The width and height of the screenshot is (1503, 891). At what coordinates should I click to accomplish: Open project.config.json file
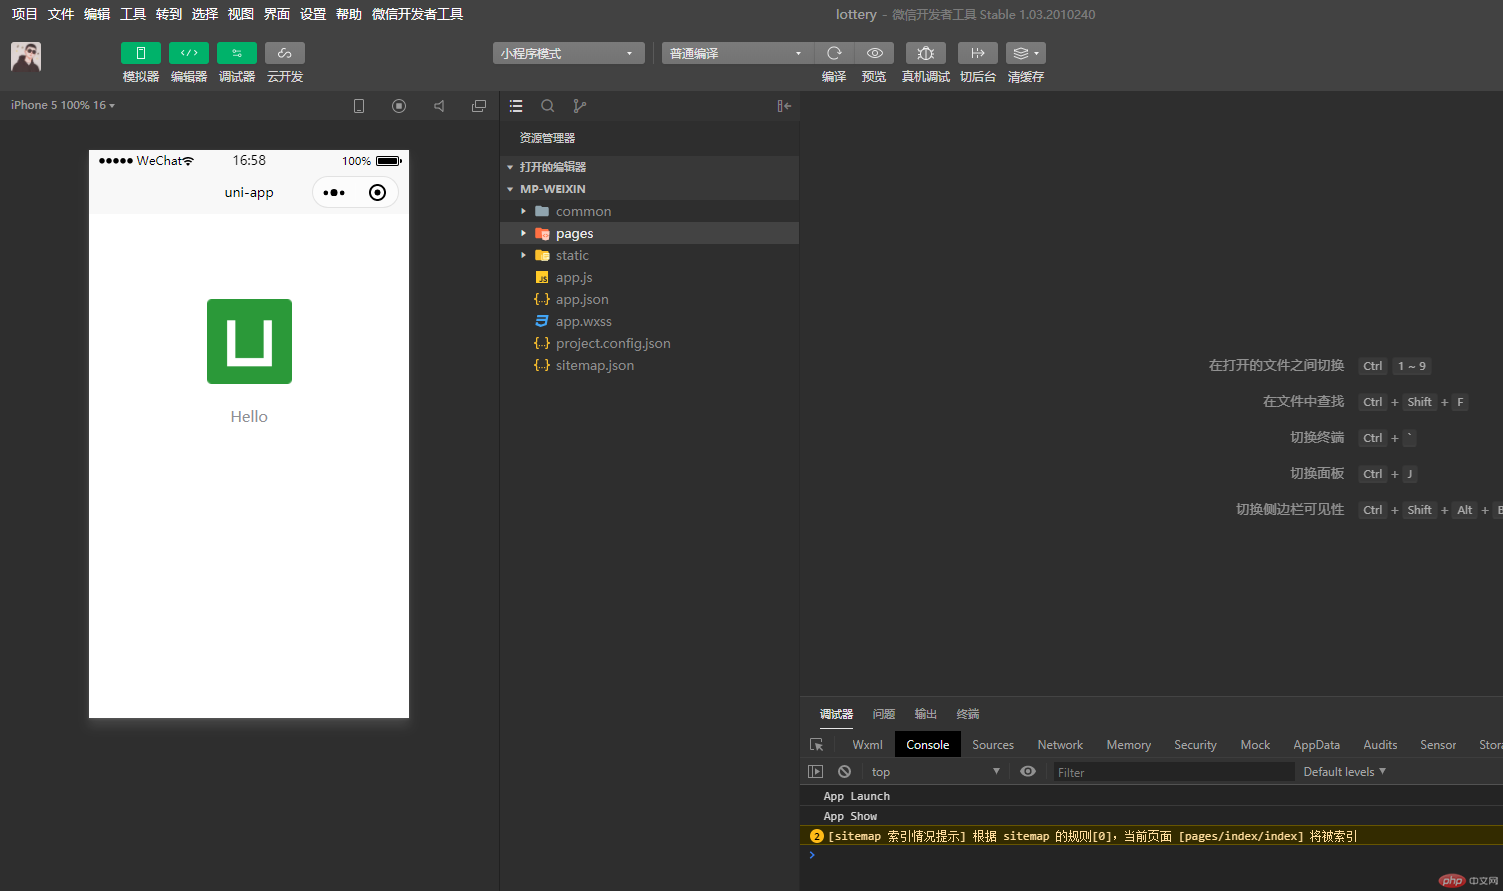pyautogui.click(x=649, y=343)
